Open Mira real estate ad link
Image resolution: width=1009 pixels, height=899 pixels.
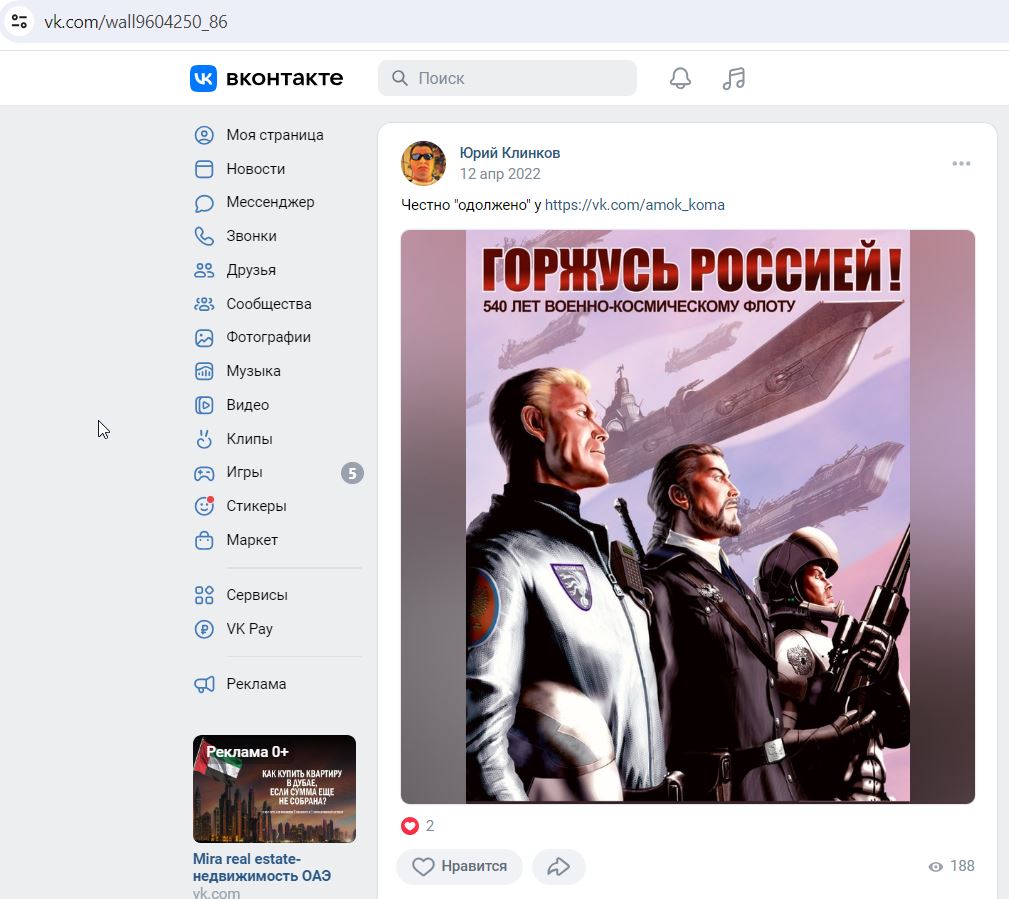(x=262, y=867)
